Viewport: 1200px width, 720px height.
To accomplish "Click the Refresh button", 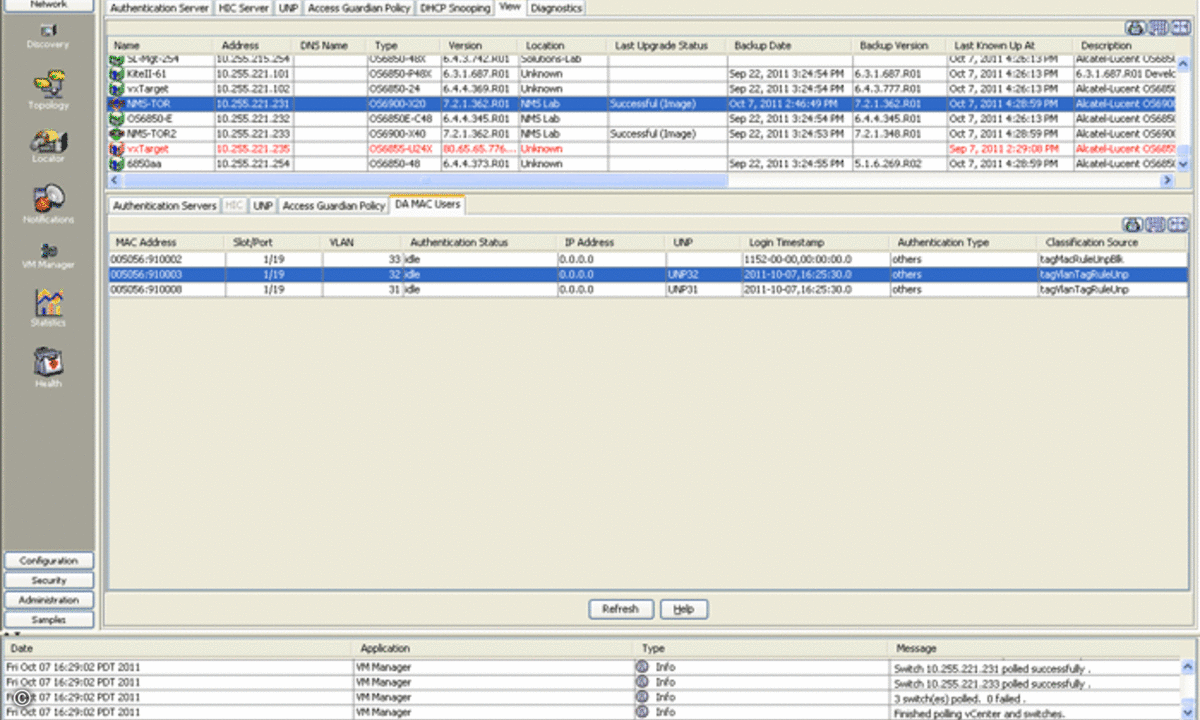I will coord(620,609).
